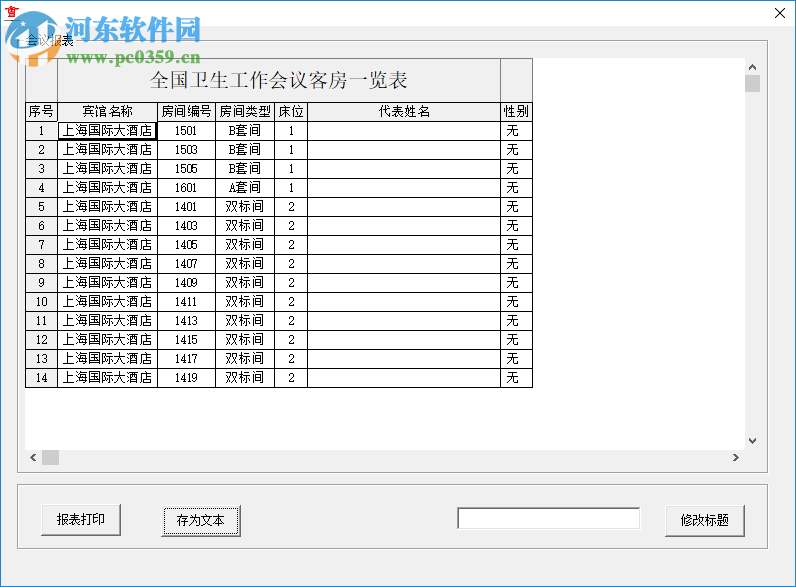Click room number cell 1505
The height and width of the screenshot is (587, 796).
[x=186, y=169]
